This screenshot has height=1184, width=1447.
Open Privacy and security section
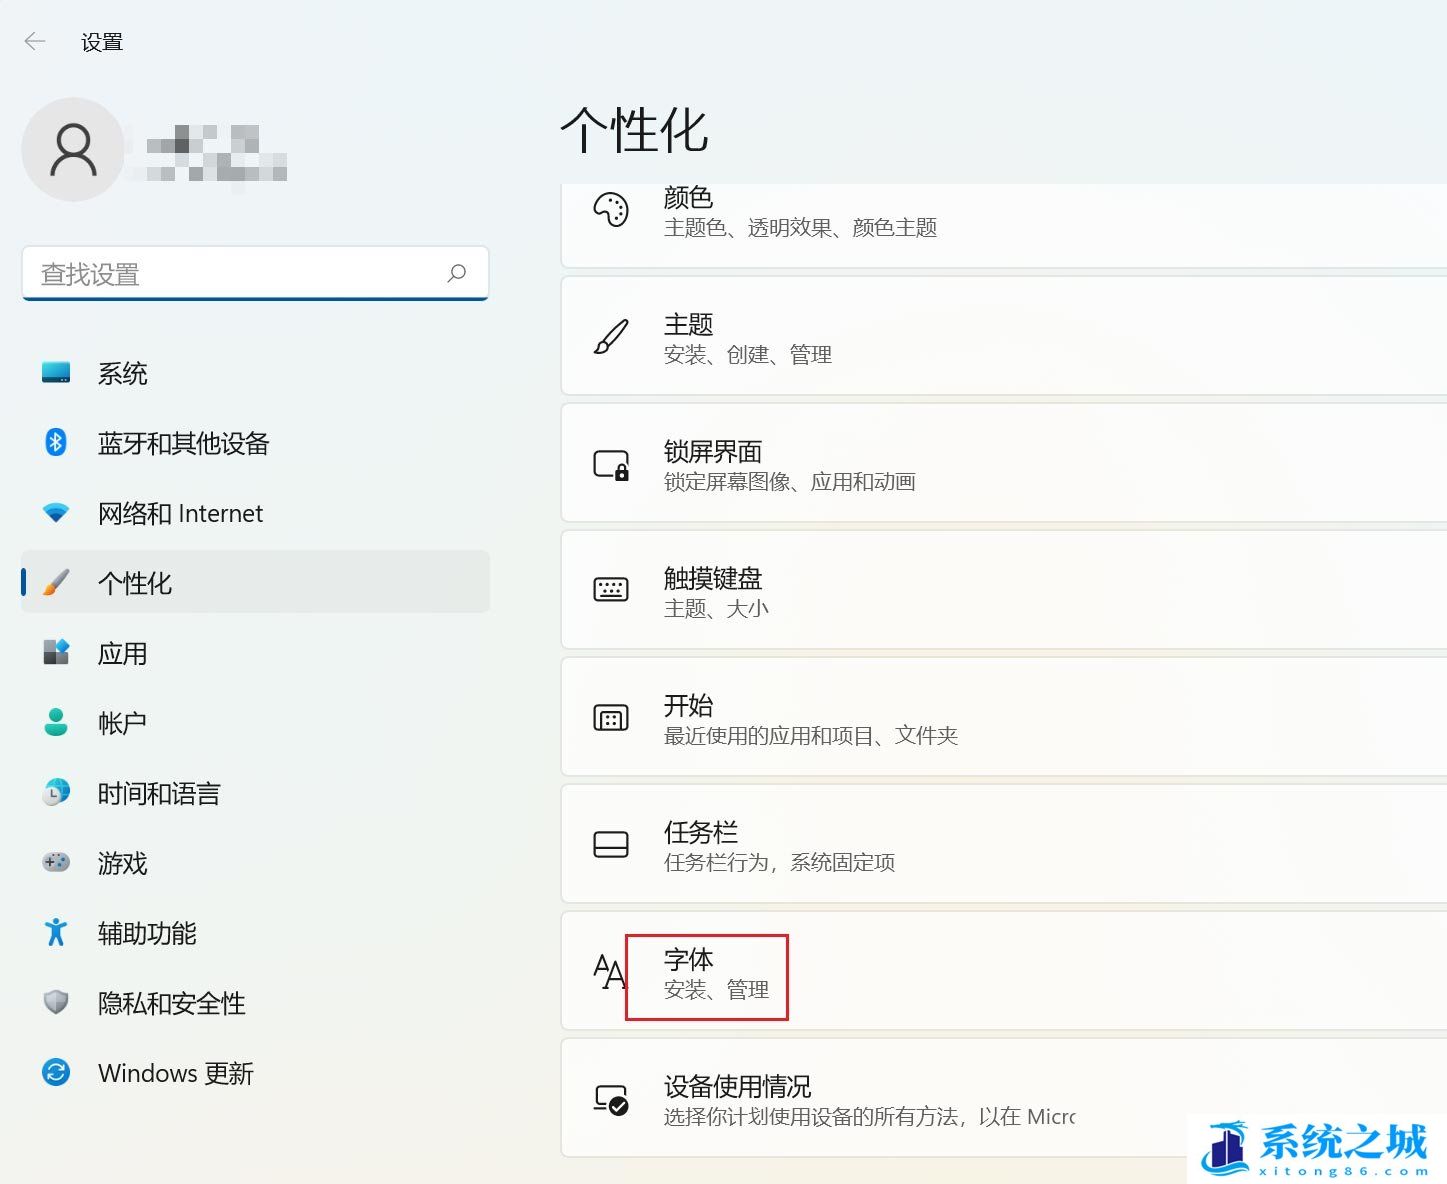coord(171,1003)
